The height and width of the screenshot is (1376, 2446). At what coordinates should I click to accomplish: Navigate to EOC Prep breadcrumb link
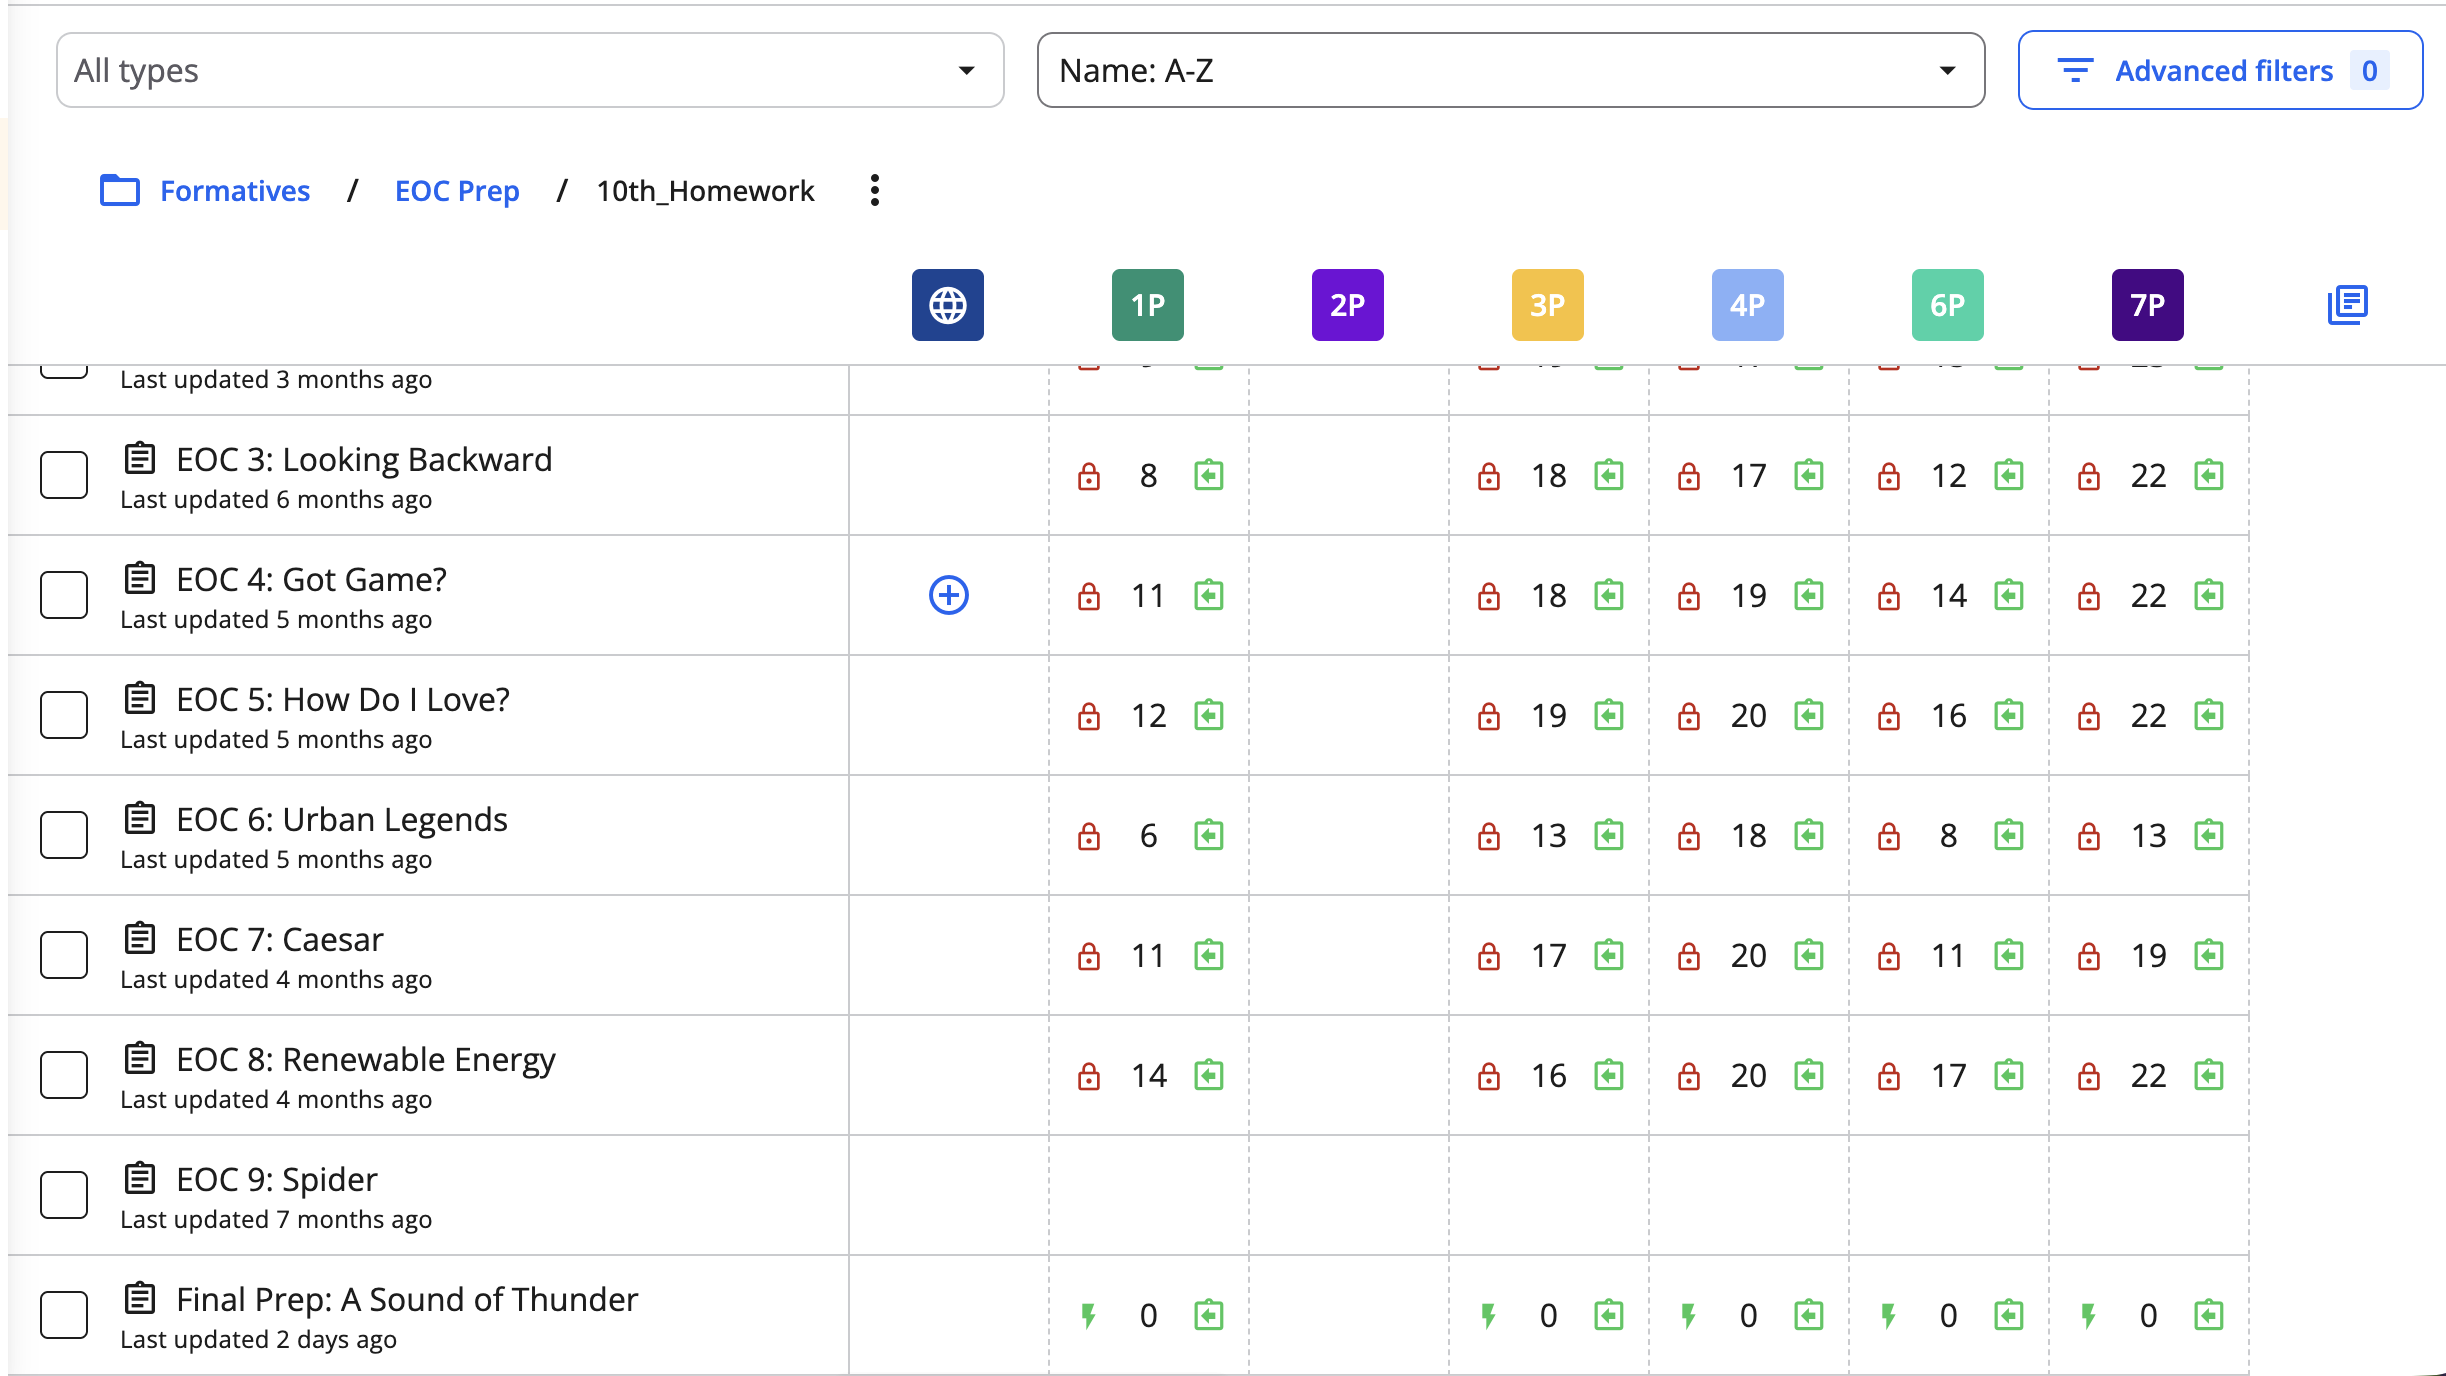click(x=457, y=190)
